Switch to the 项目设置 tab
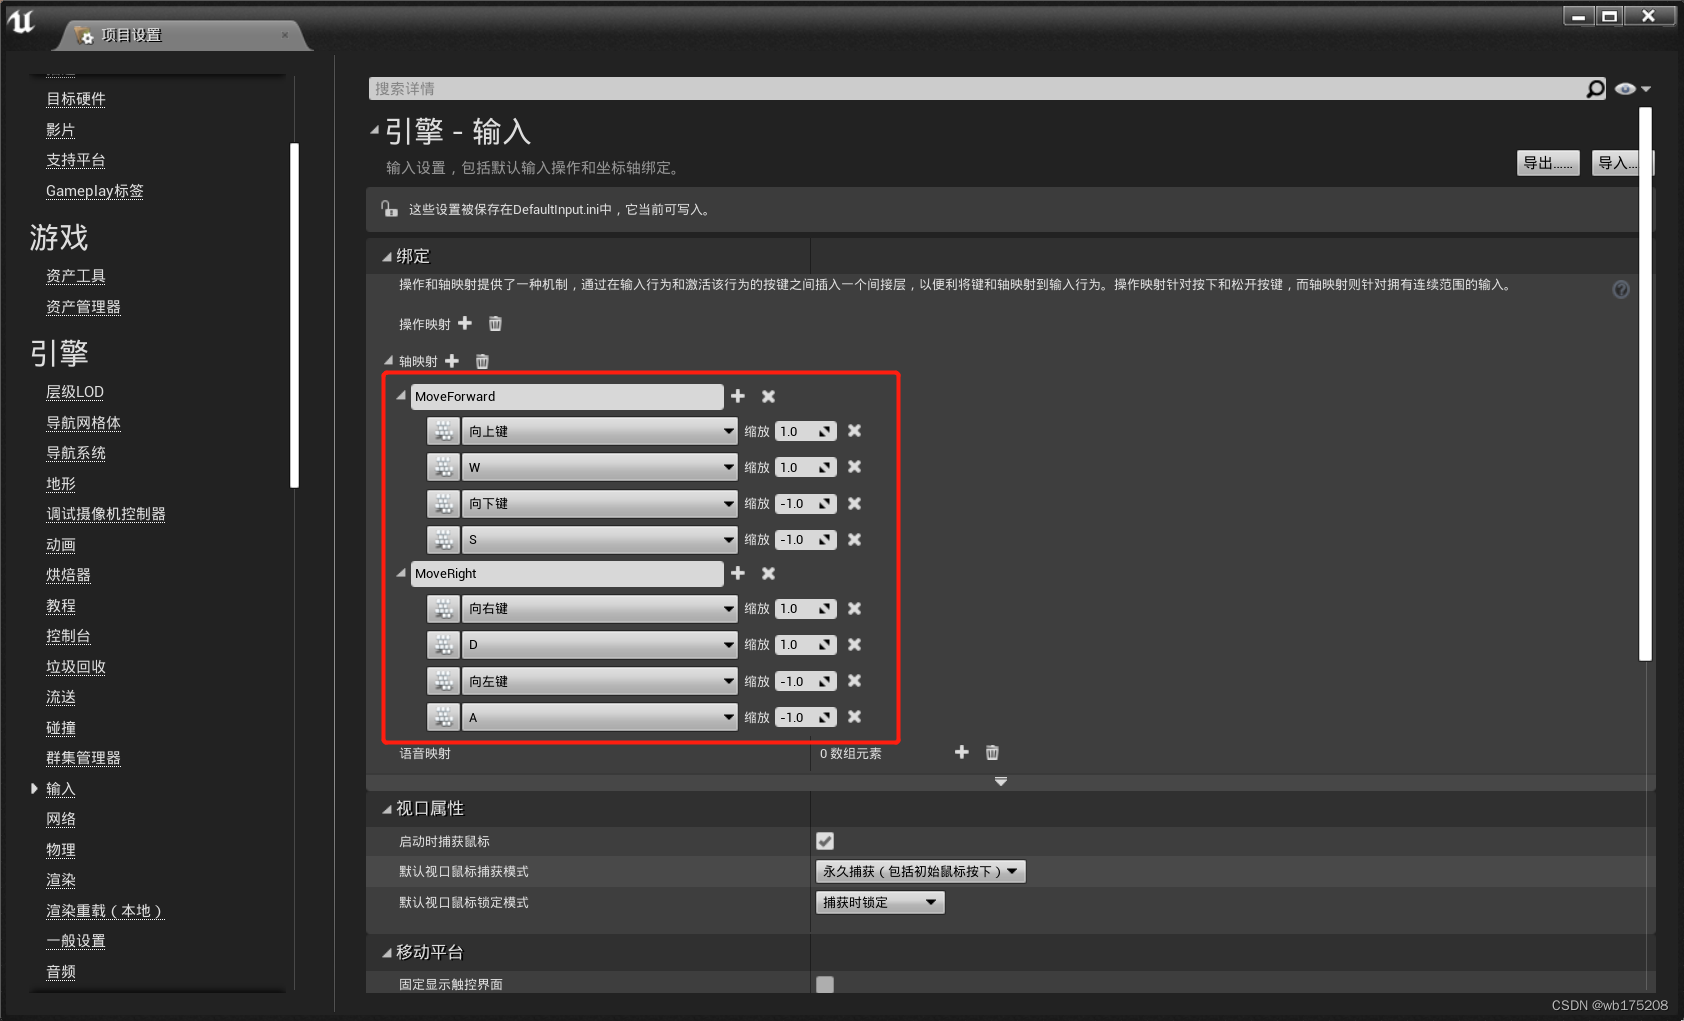The image size is (1684, 1021). click(x=130, y=33)
